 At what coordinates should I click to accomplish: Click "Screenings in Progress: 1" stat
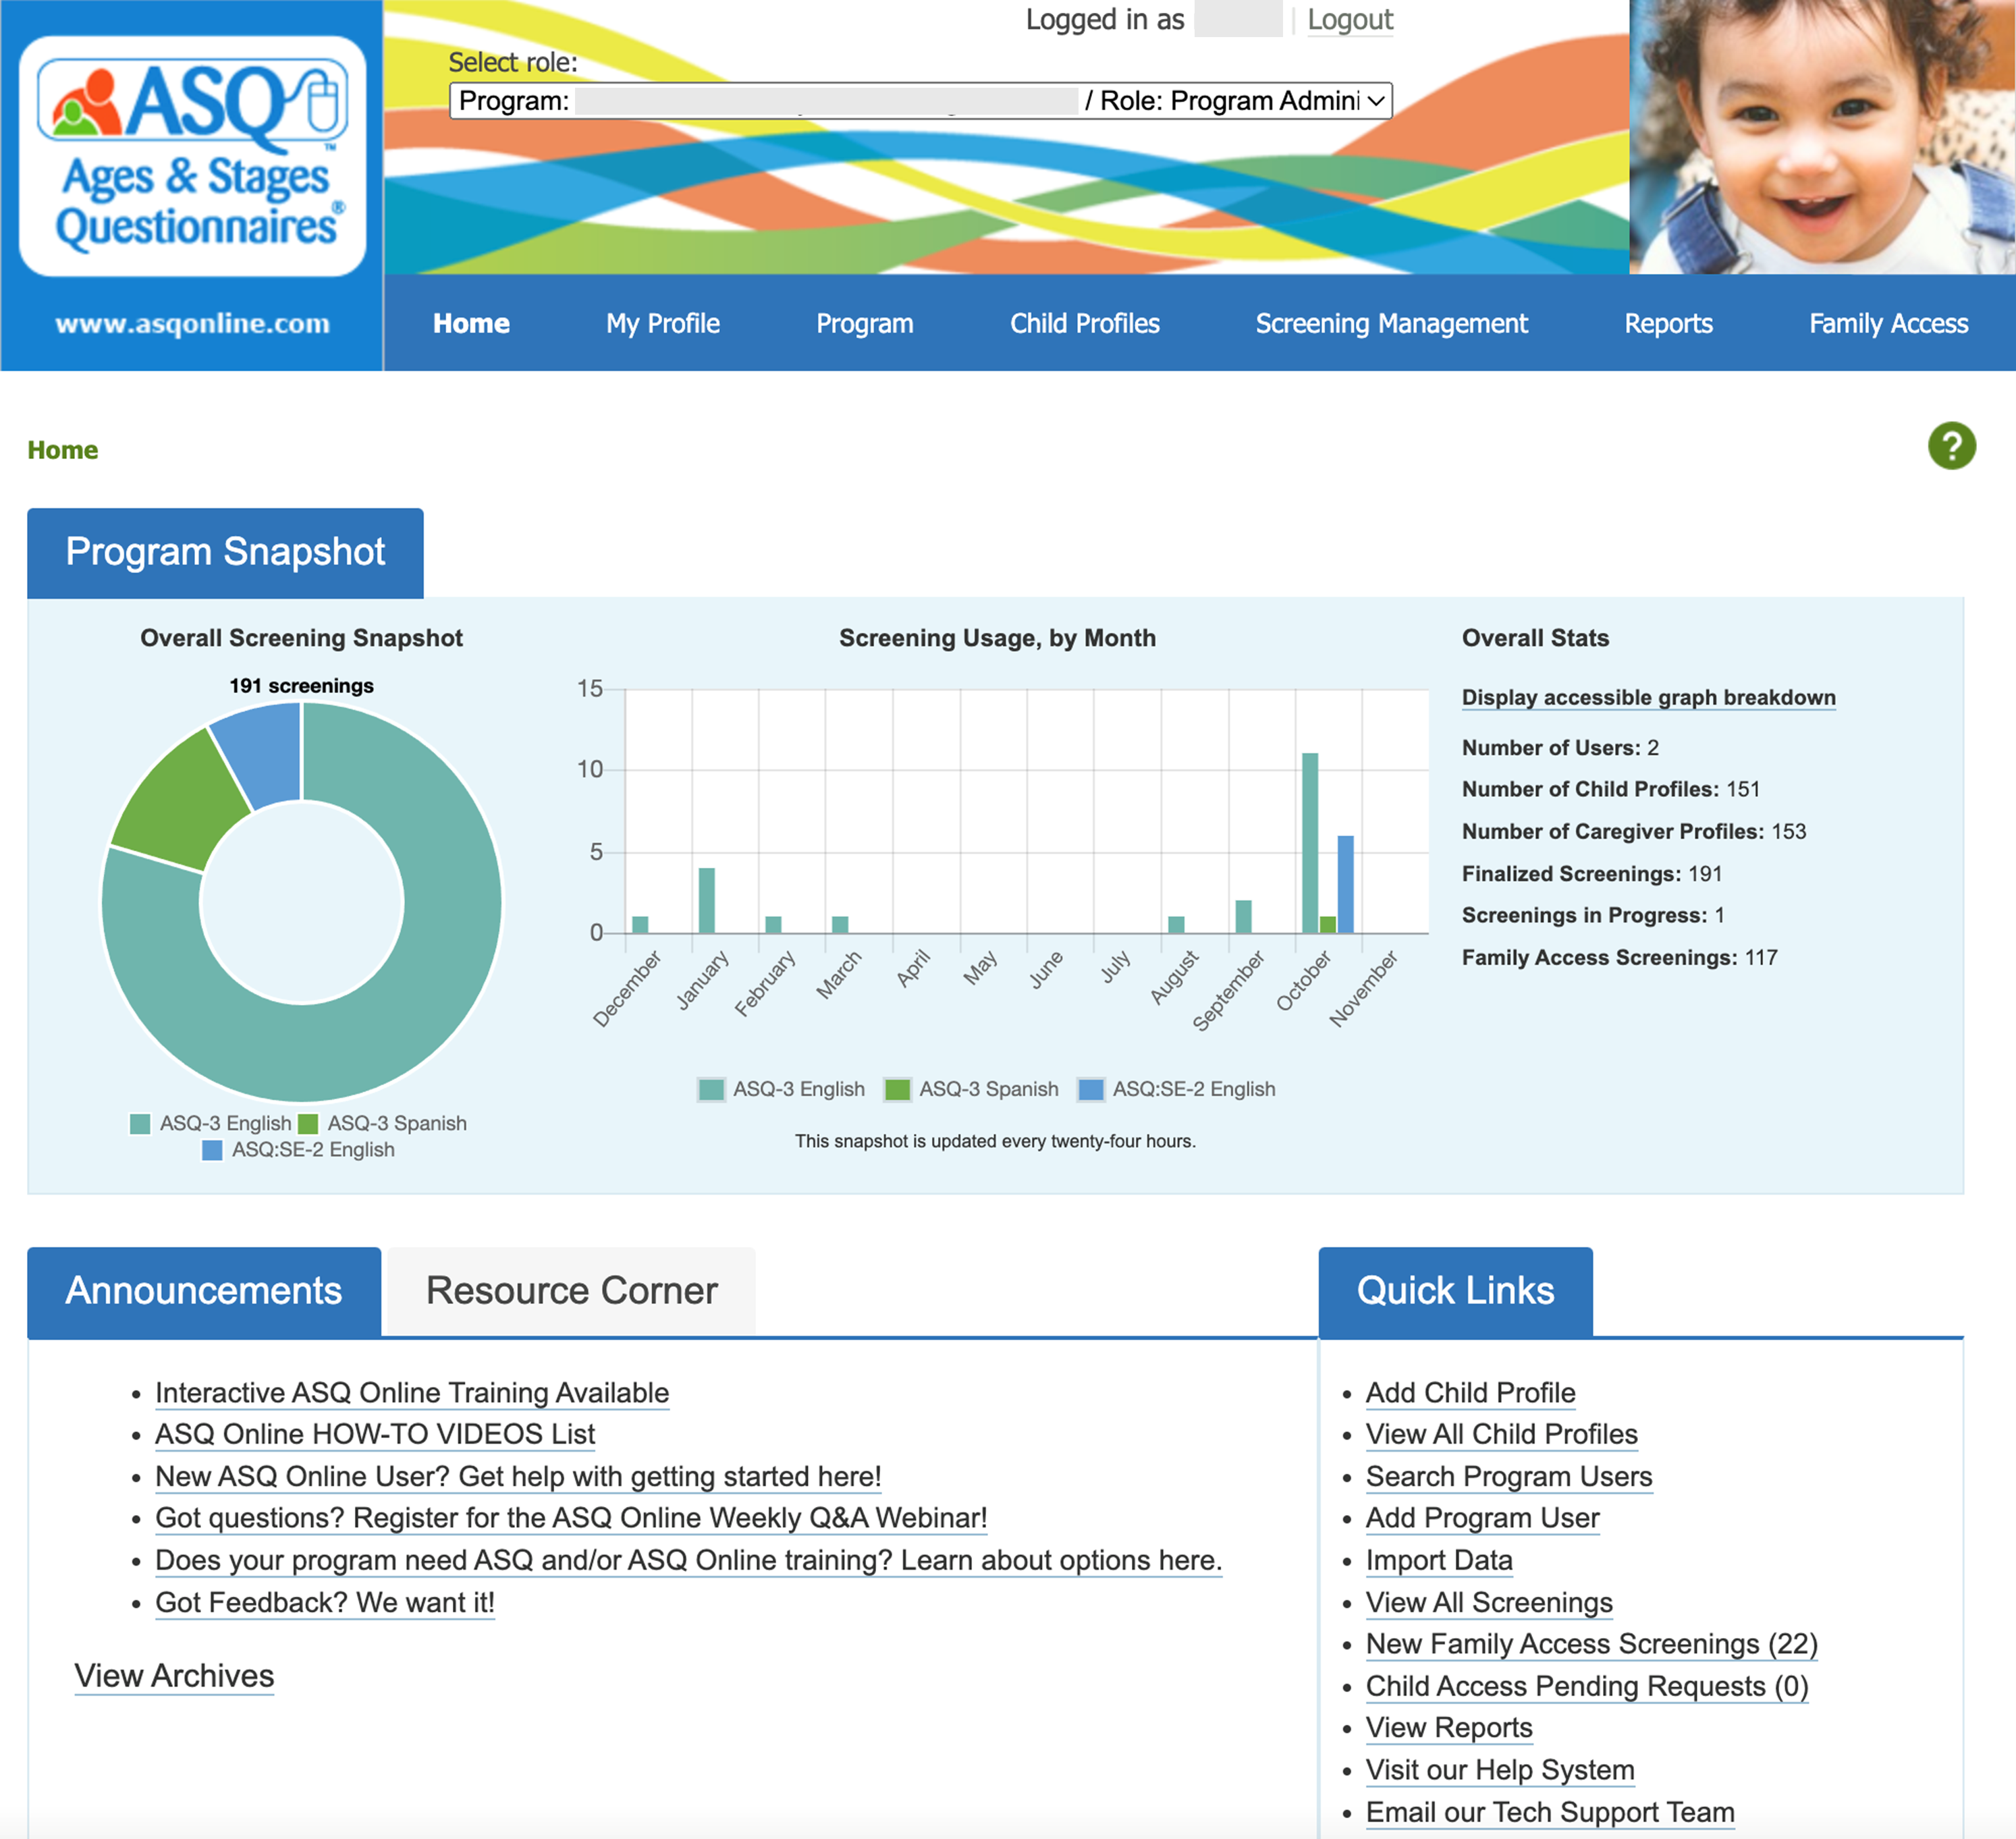tap(1593, 916)
